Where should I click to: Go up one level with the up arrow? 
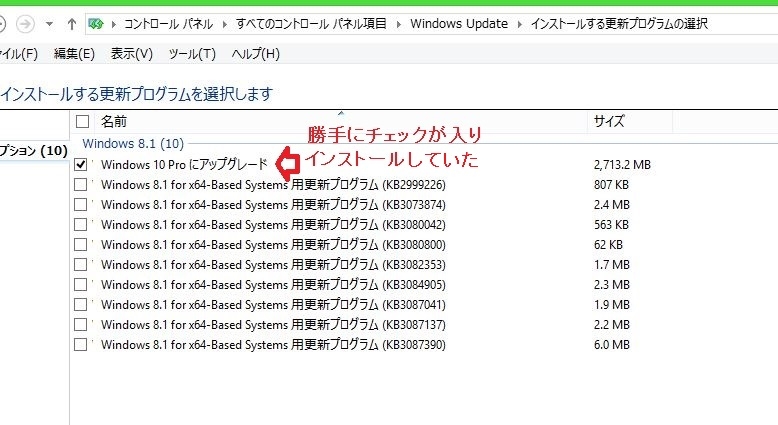coord(72,24)
